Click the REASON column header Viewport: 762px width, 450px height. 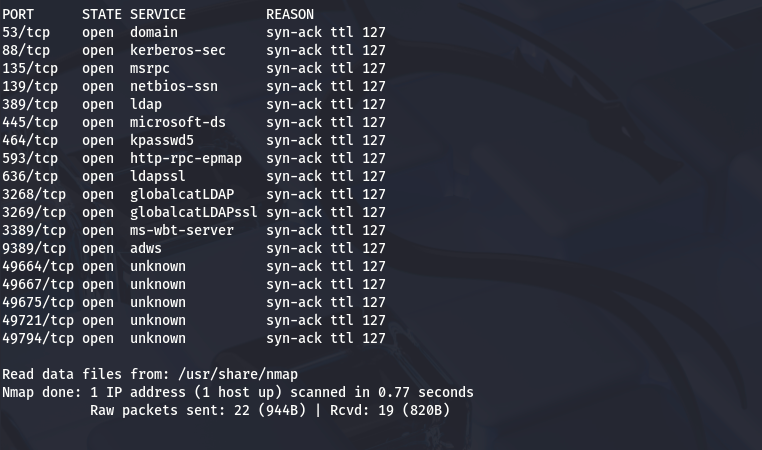pyautogui.click(x=290, y=14)
